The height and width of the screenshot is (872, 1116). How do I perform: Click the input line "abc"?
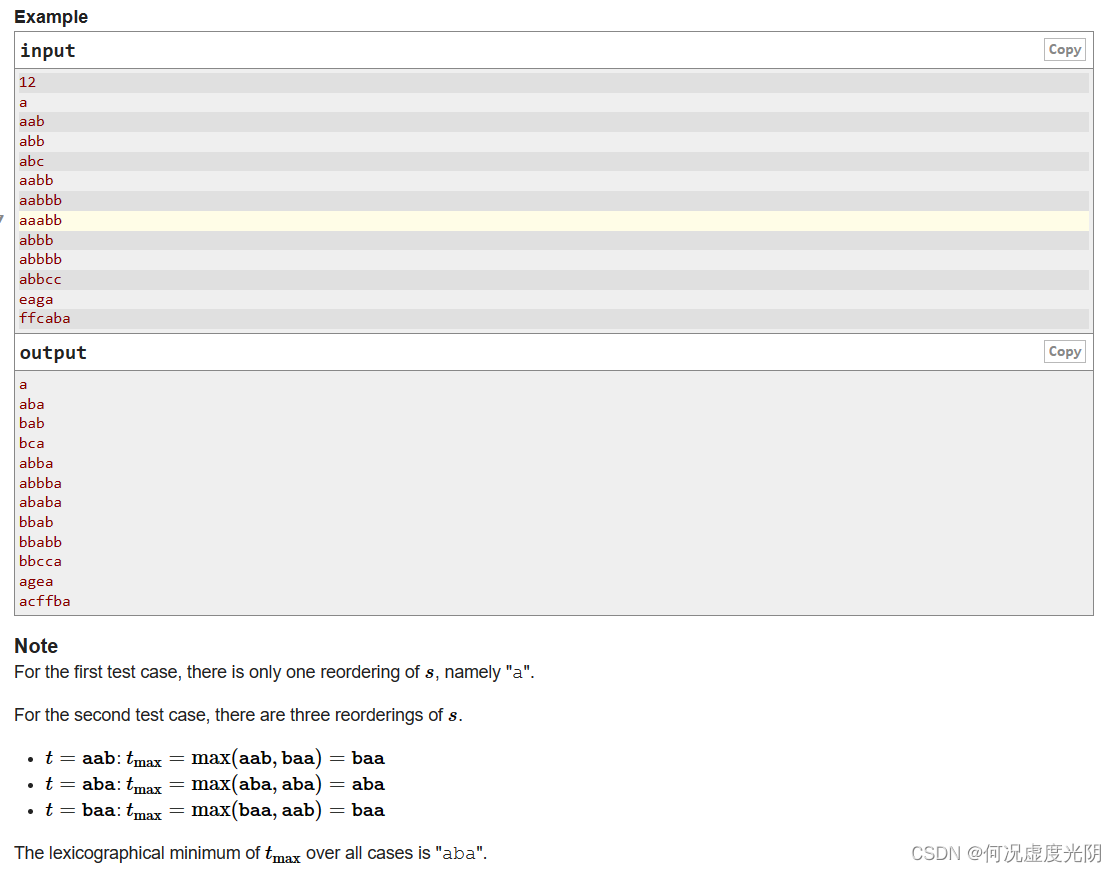pyautogui.click(x=31, y=160)
